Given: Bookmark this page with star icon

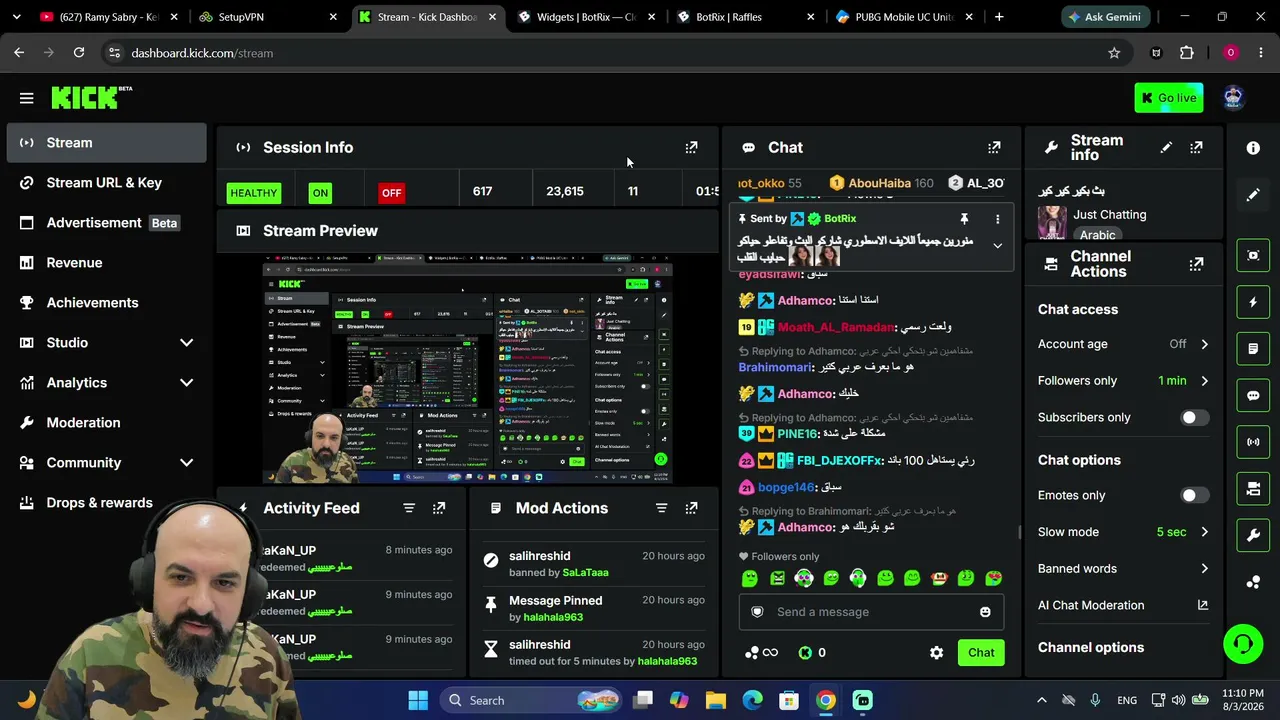Looking at the screenshot, I should point(1114,53).
